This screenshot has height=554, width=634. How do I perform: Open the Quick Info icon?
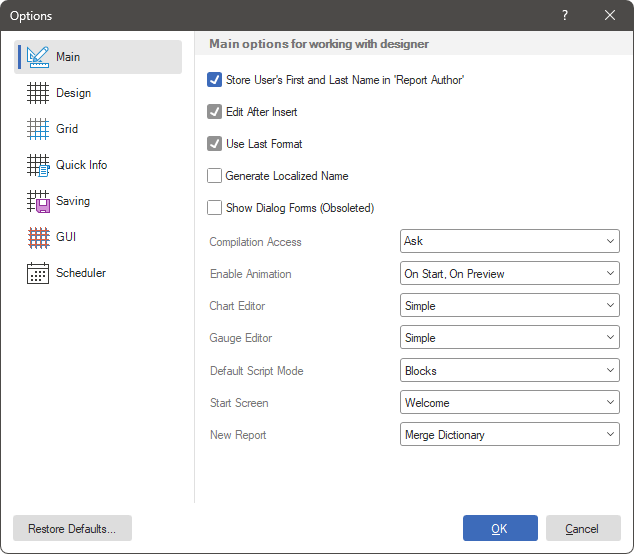coord(38,165)
